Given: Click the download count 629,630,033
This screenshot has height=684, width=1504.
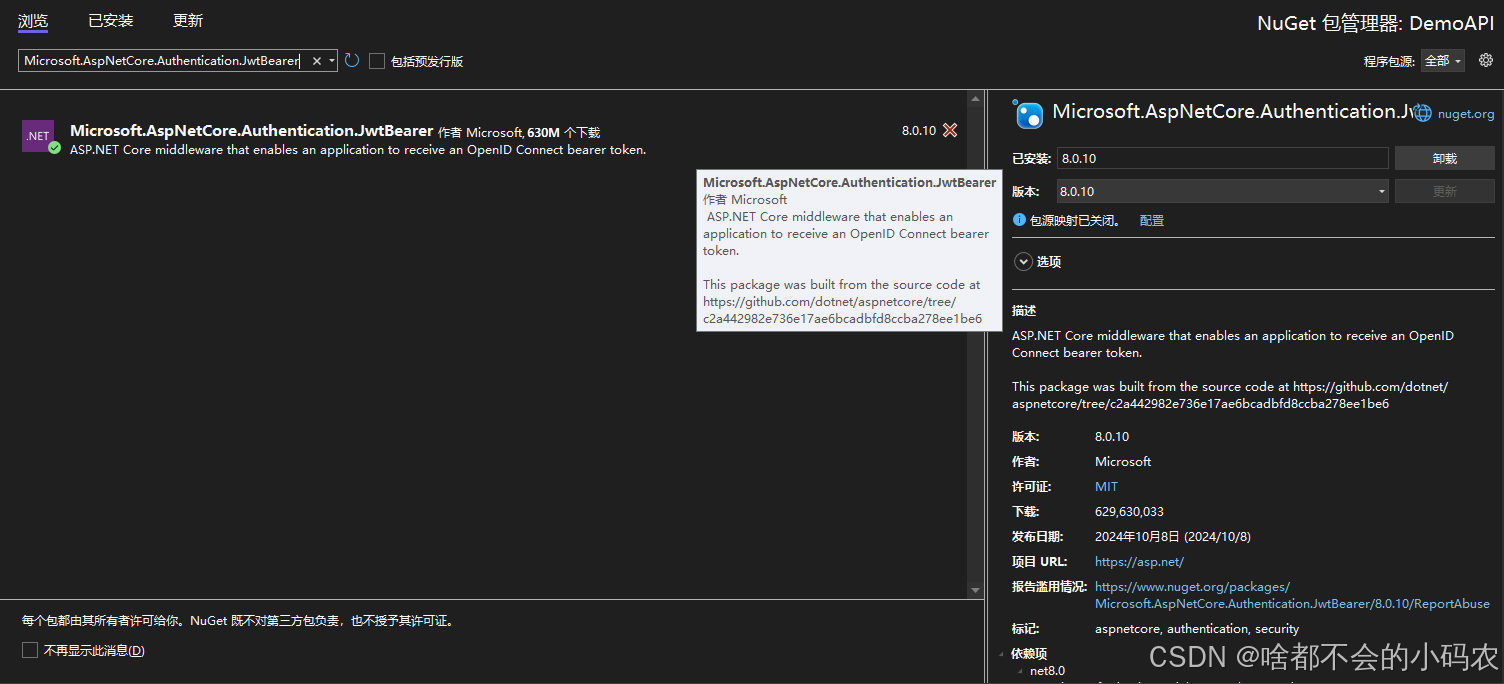Looking at the screenshot, I should (x=1129, y=512).
